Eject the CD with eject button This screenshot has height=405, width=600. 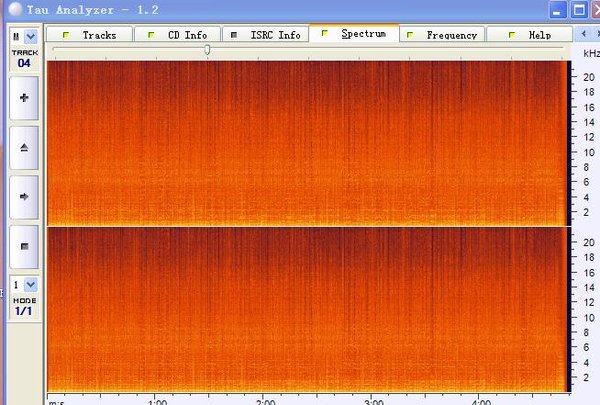[24, 148]
